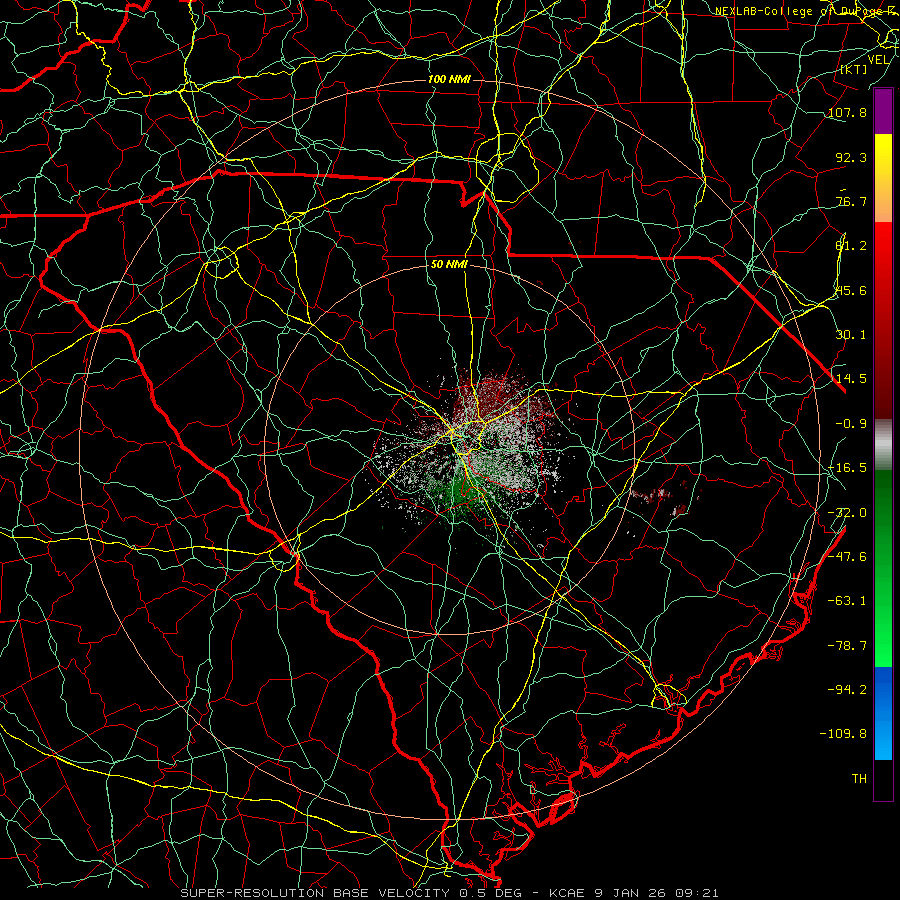
Task: Click the -63.1 velocity scale value
Action: point(847,601)
